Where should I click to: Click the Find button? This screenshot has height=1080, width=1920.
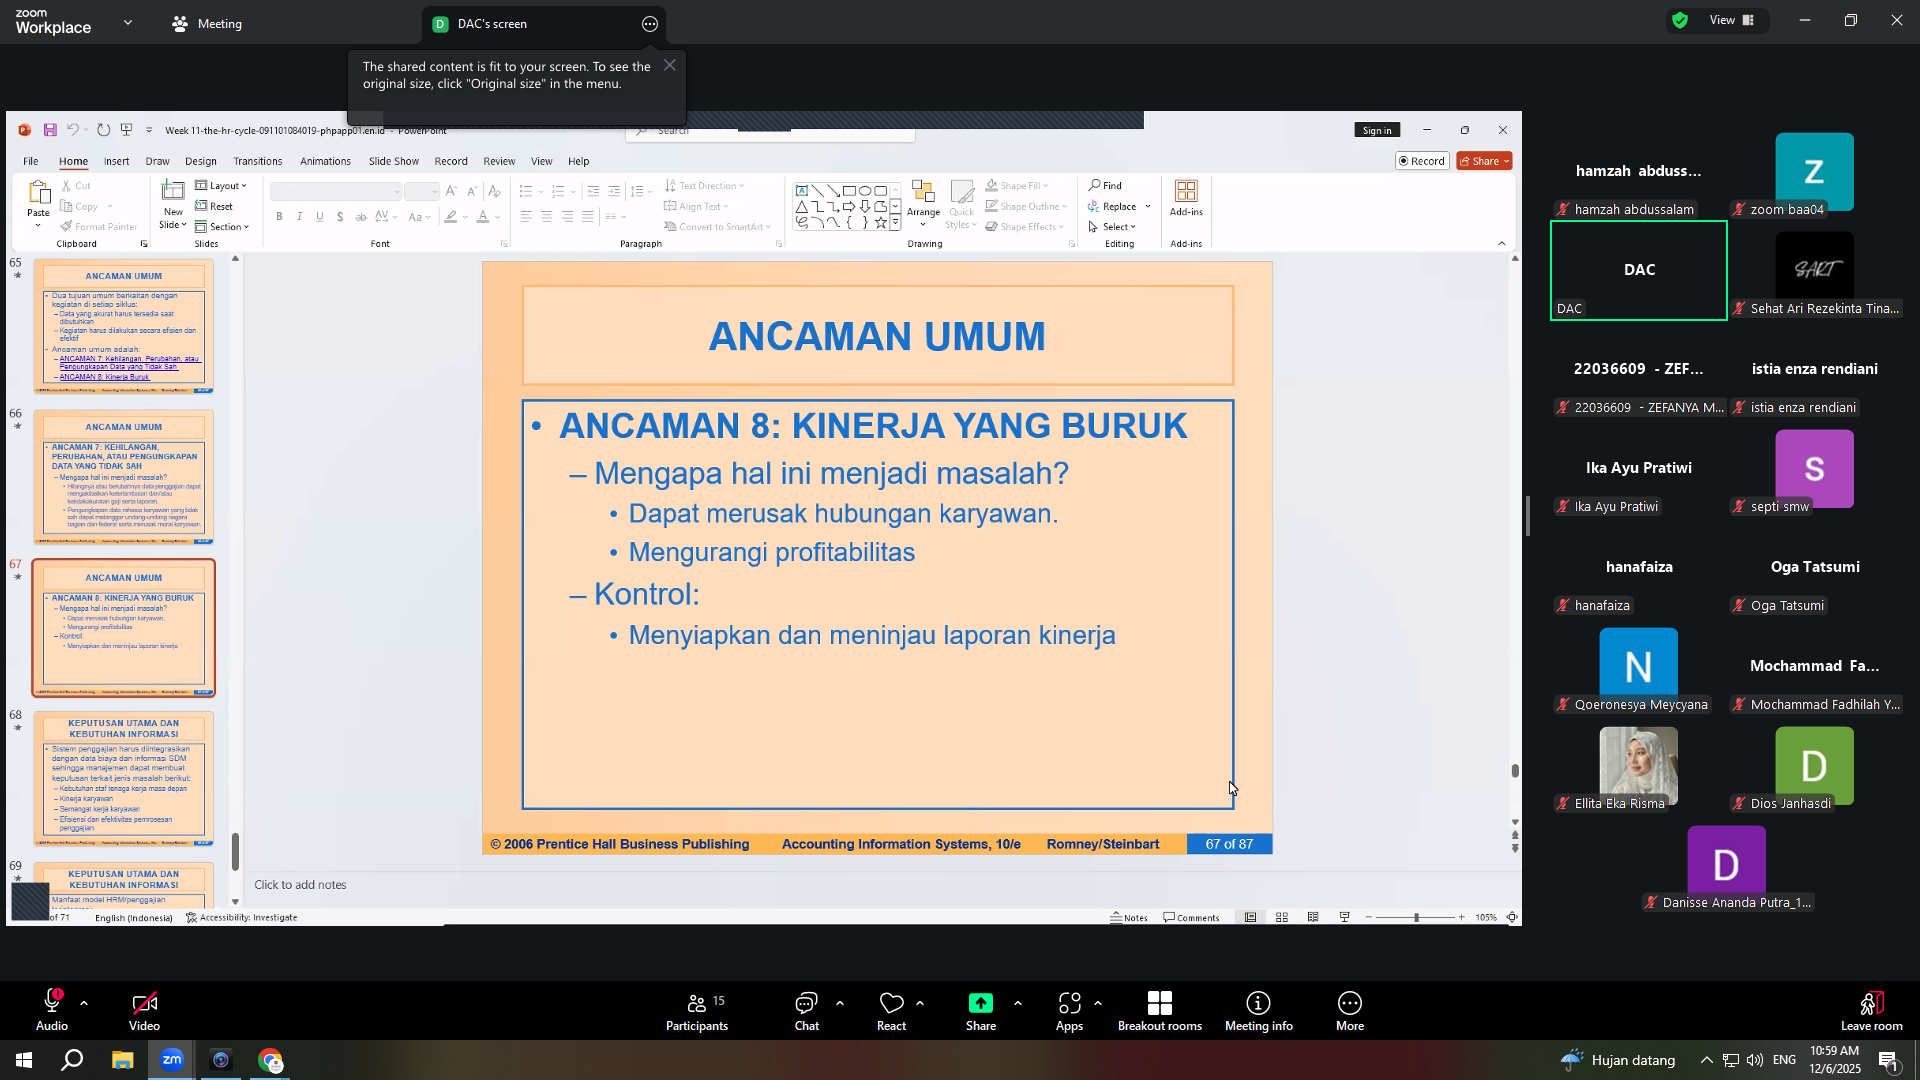click(x=1106, y=186)
